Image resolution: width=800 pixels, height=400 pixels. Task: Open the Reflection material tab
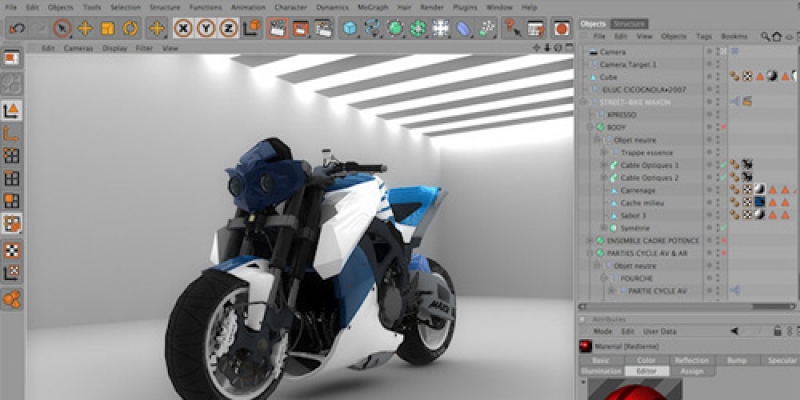(691, 360)
